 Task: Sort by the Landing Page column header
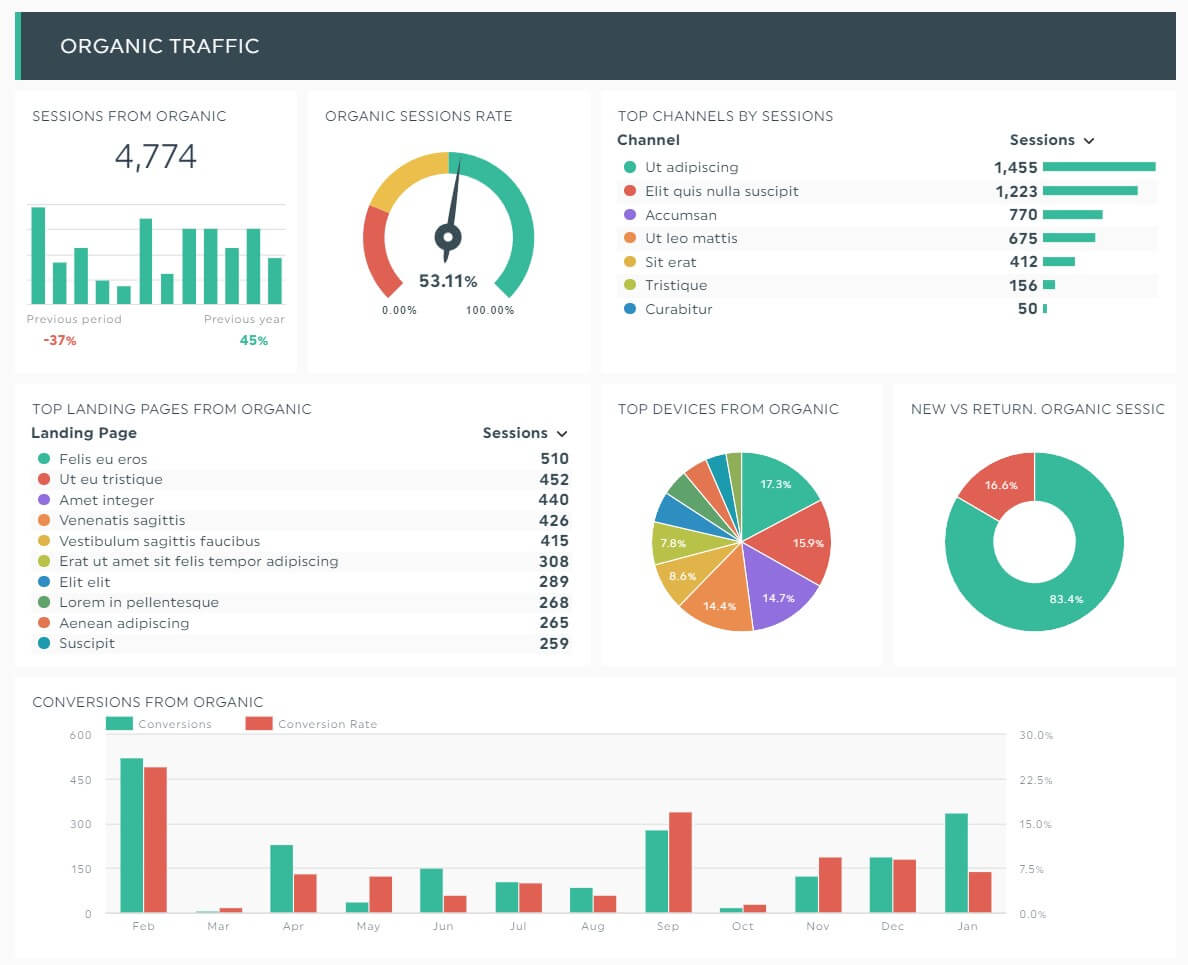[84, 433]
